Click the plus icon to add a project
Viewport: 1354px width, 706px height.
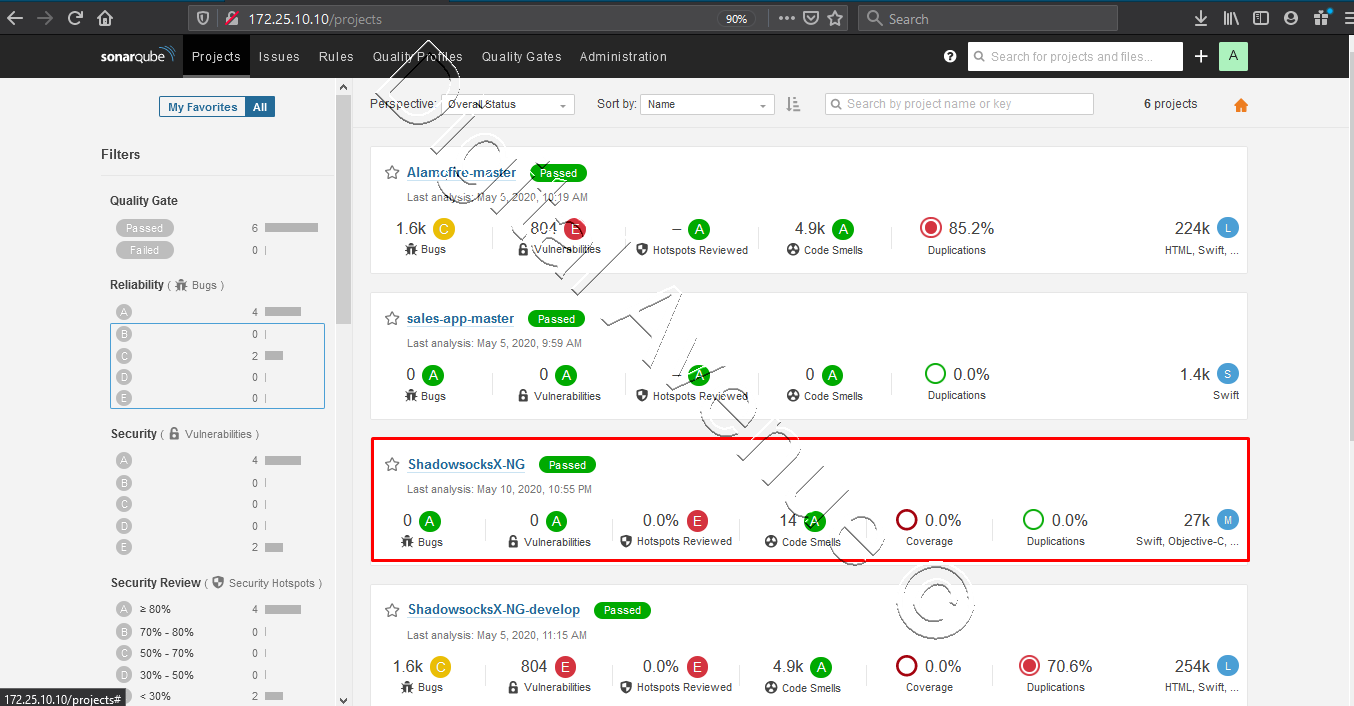click(1201, 56)
